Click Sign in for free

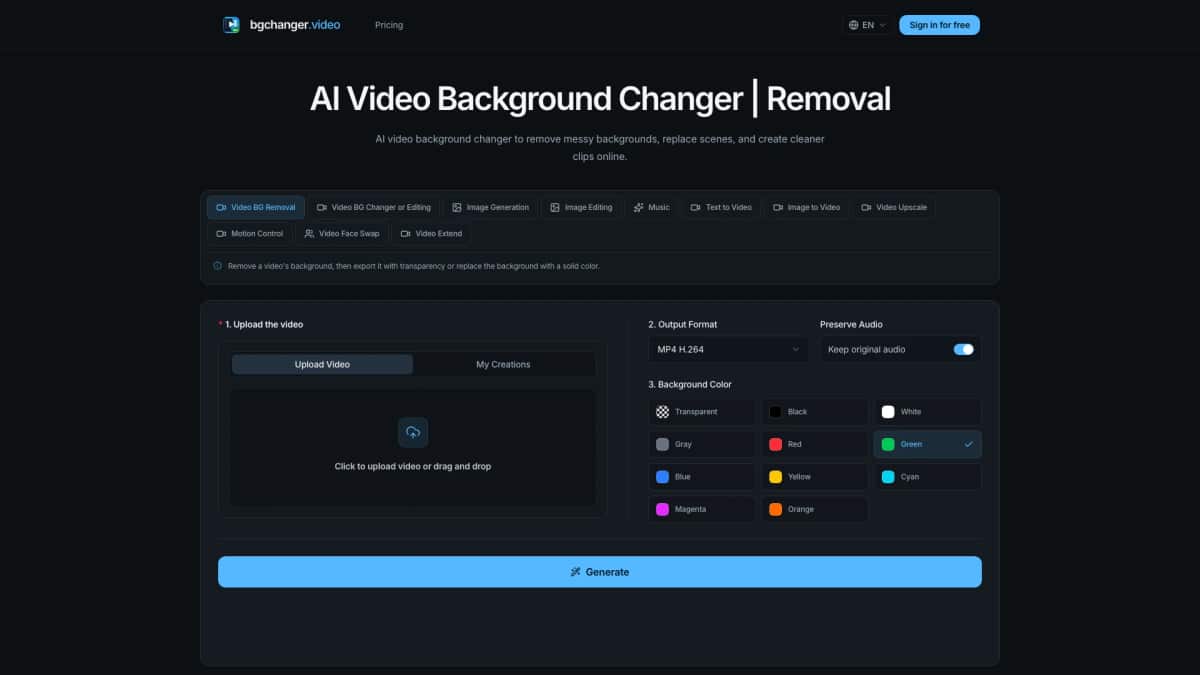(x=939, y=25)
